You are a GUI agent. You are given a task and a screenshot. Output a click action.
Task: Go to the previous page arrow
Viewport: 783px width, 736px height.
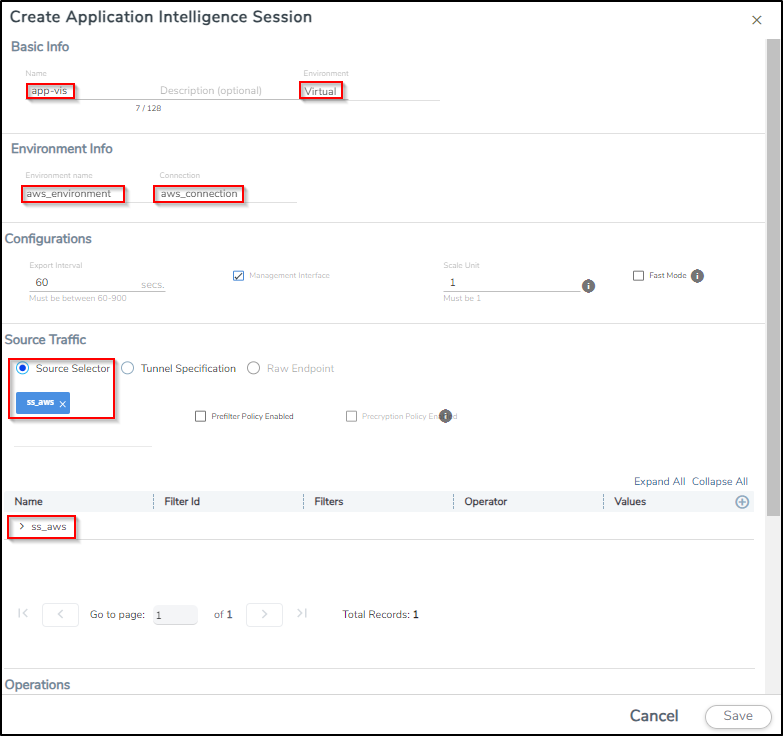[x=60, y=614]
